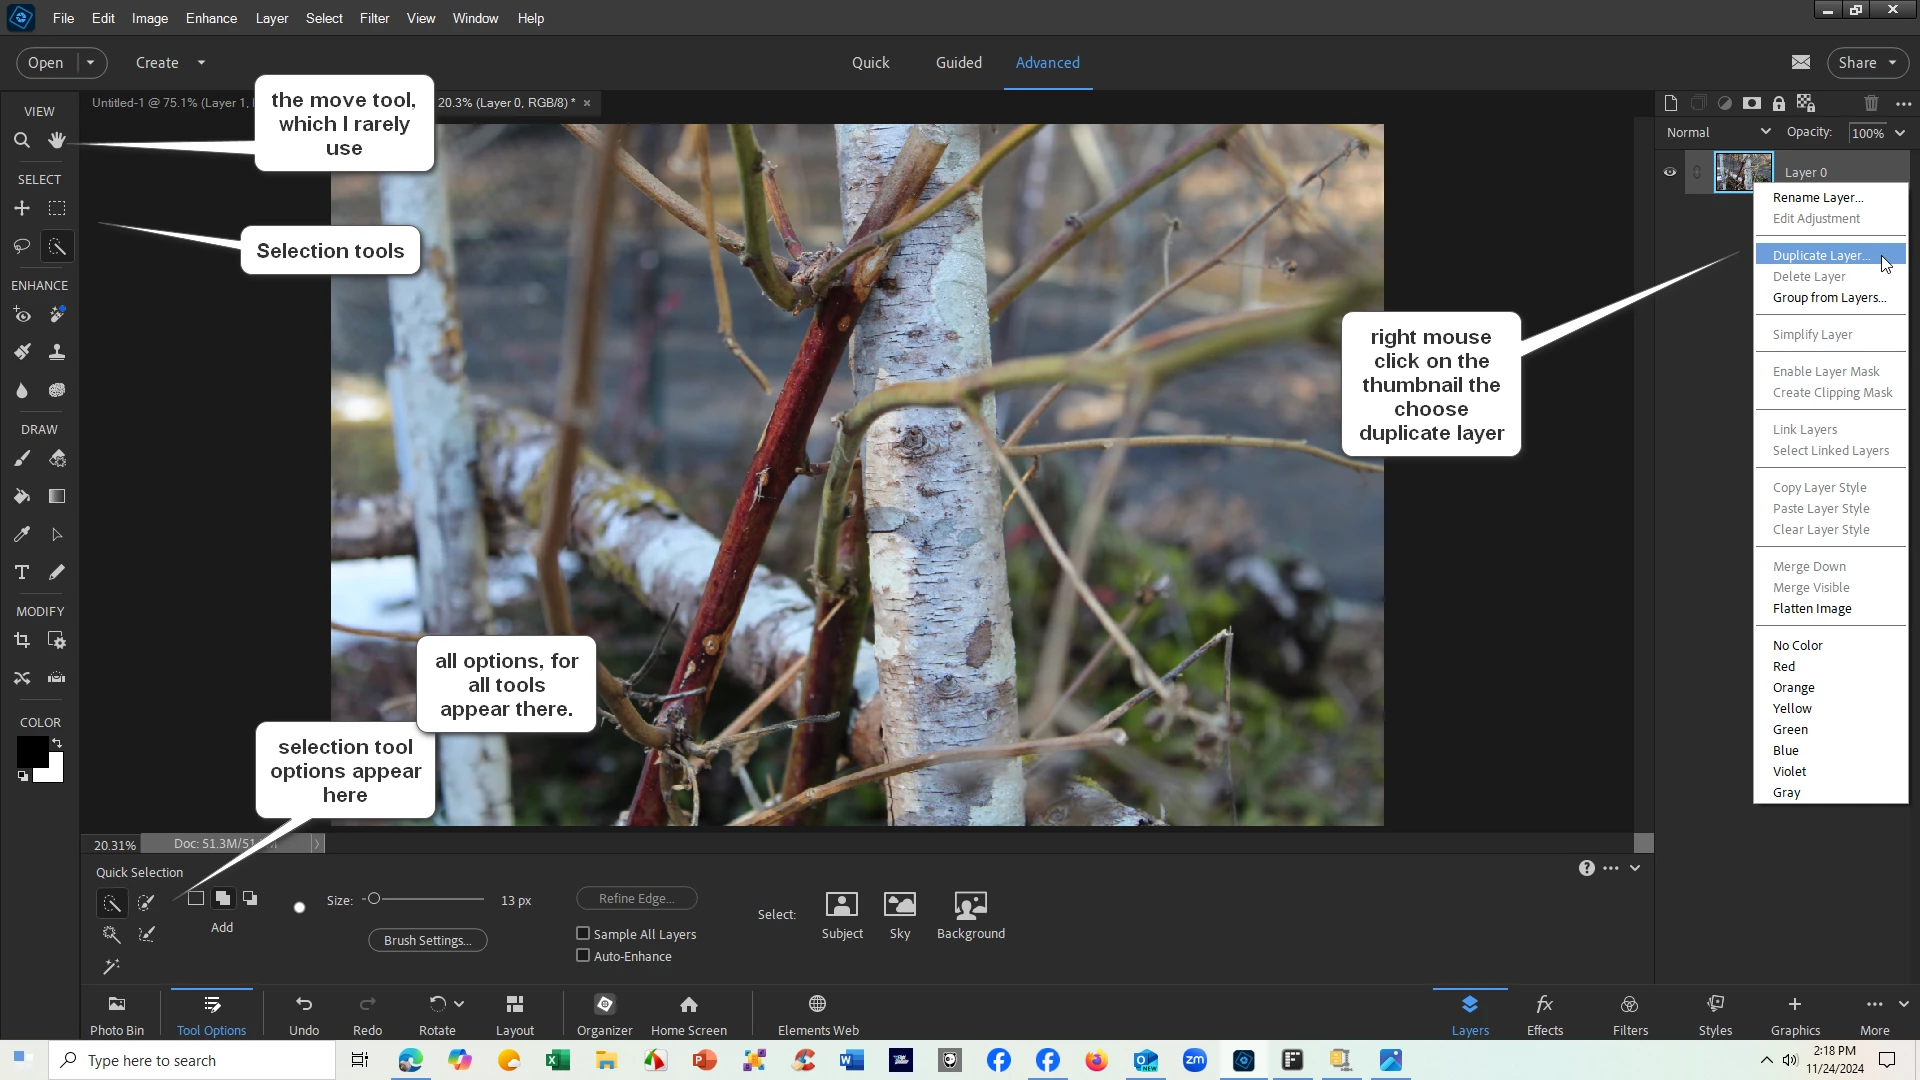
Task: Select the Crop tool
Action: (x=21, y=641)
